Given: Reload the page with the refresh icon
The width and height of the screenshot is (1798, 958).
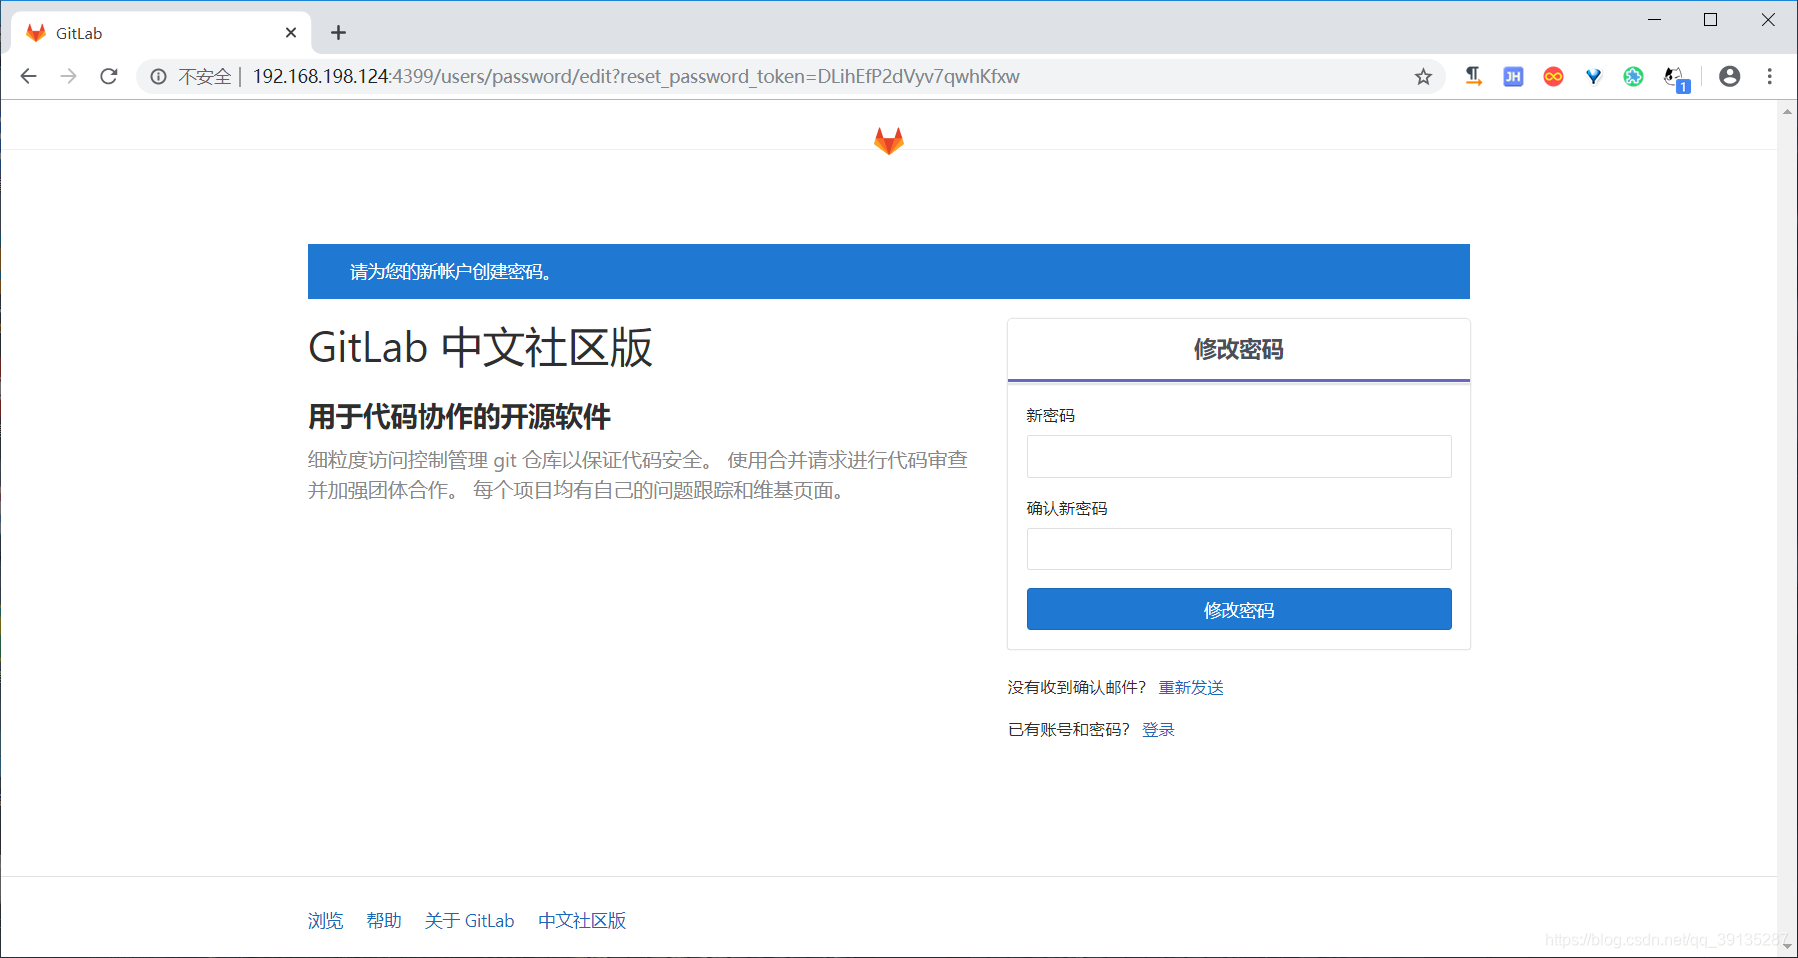Looking at the screenshot, I should pos(109,76).
